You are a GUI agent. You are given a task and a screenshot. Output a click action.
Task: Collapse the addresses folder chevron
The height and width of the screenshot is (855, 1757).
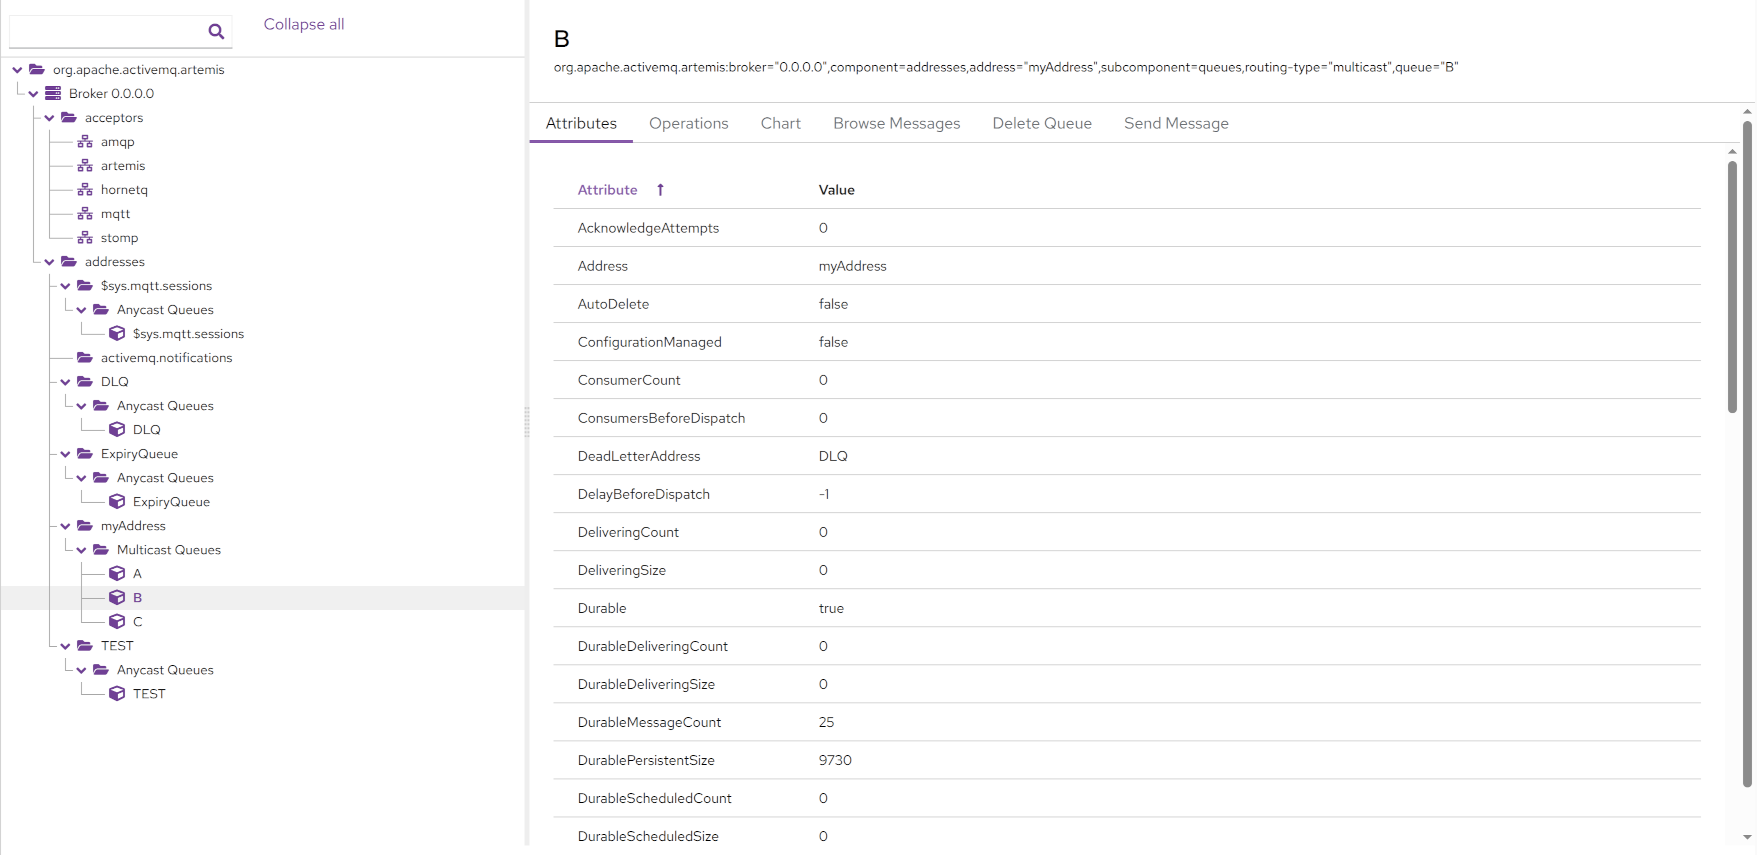click(x=49, y=262)
